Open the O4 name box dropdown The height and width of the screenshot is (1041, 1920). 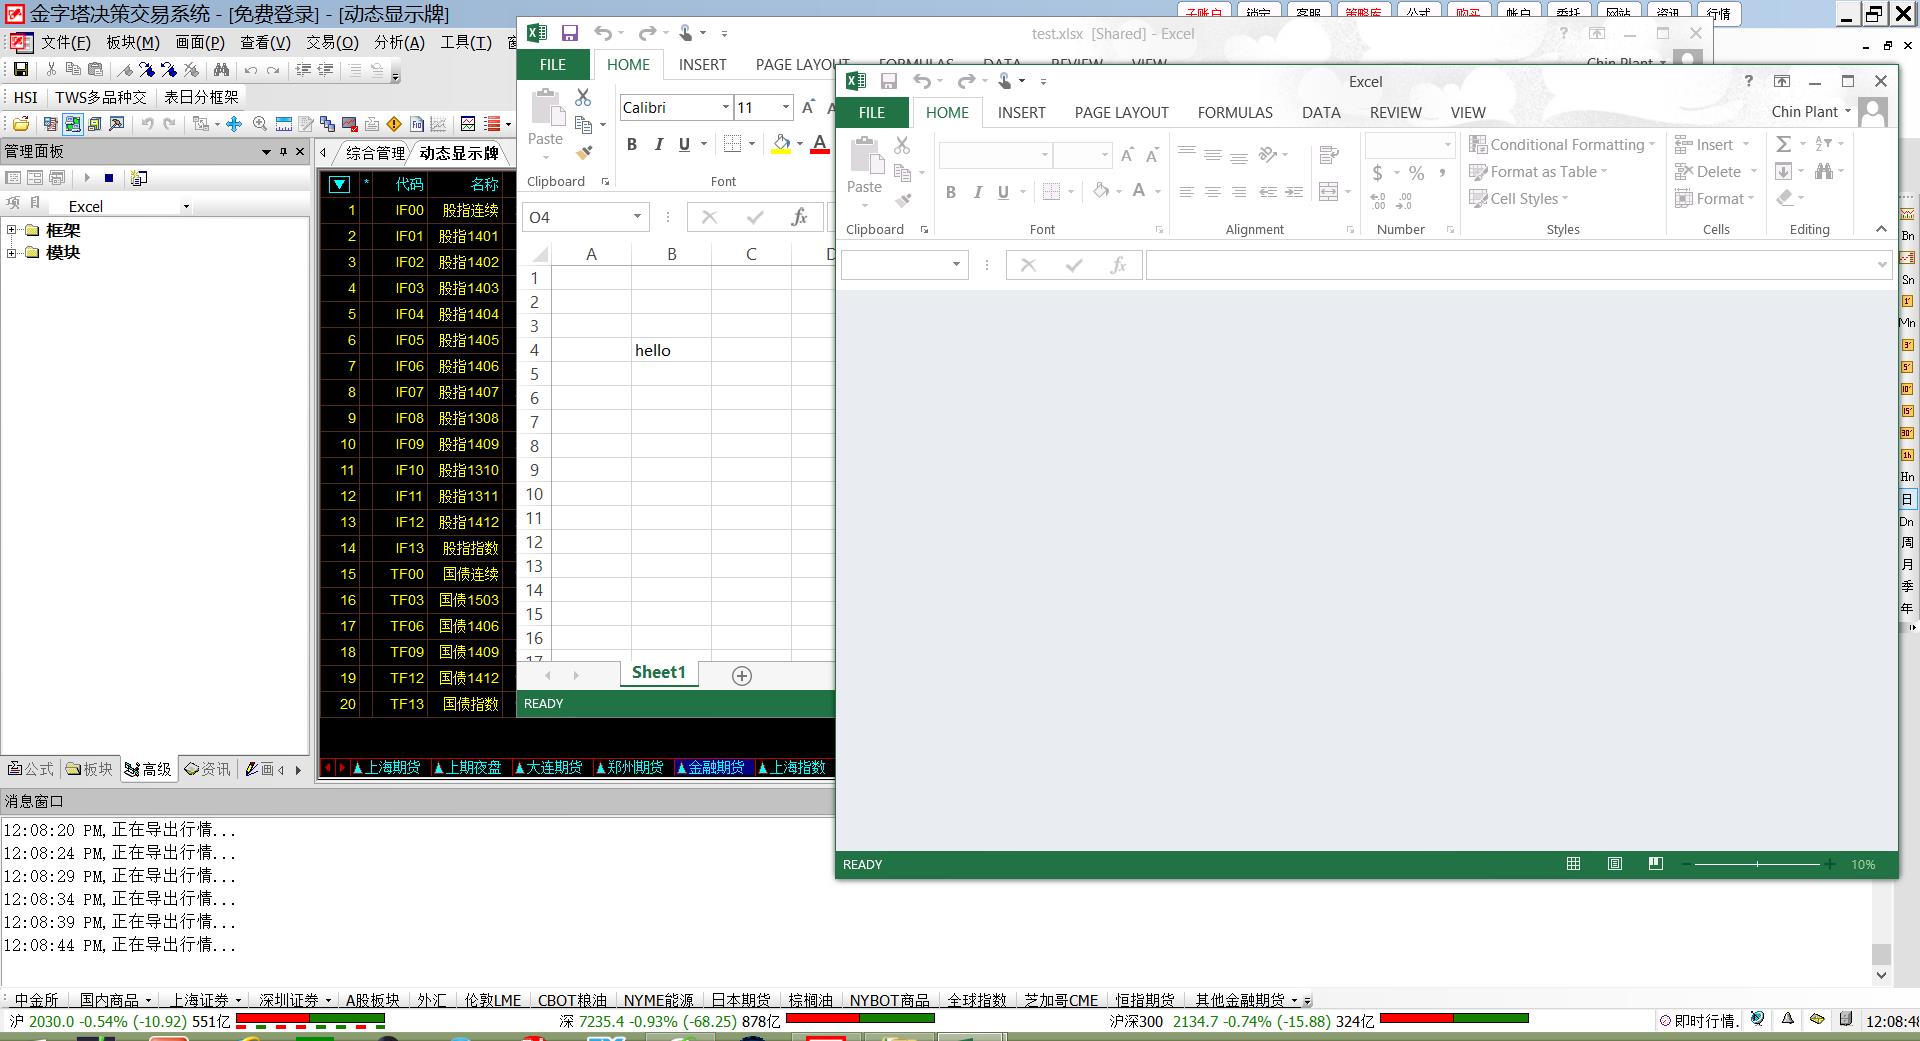coord(637,217)
